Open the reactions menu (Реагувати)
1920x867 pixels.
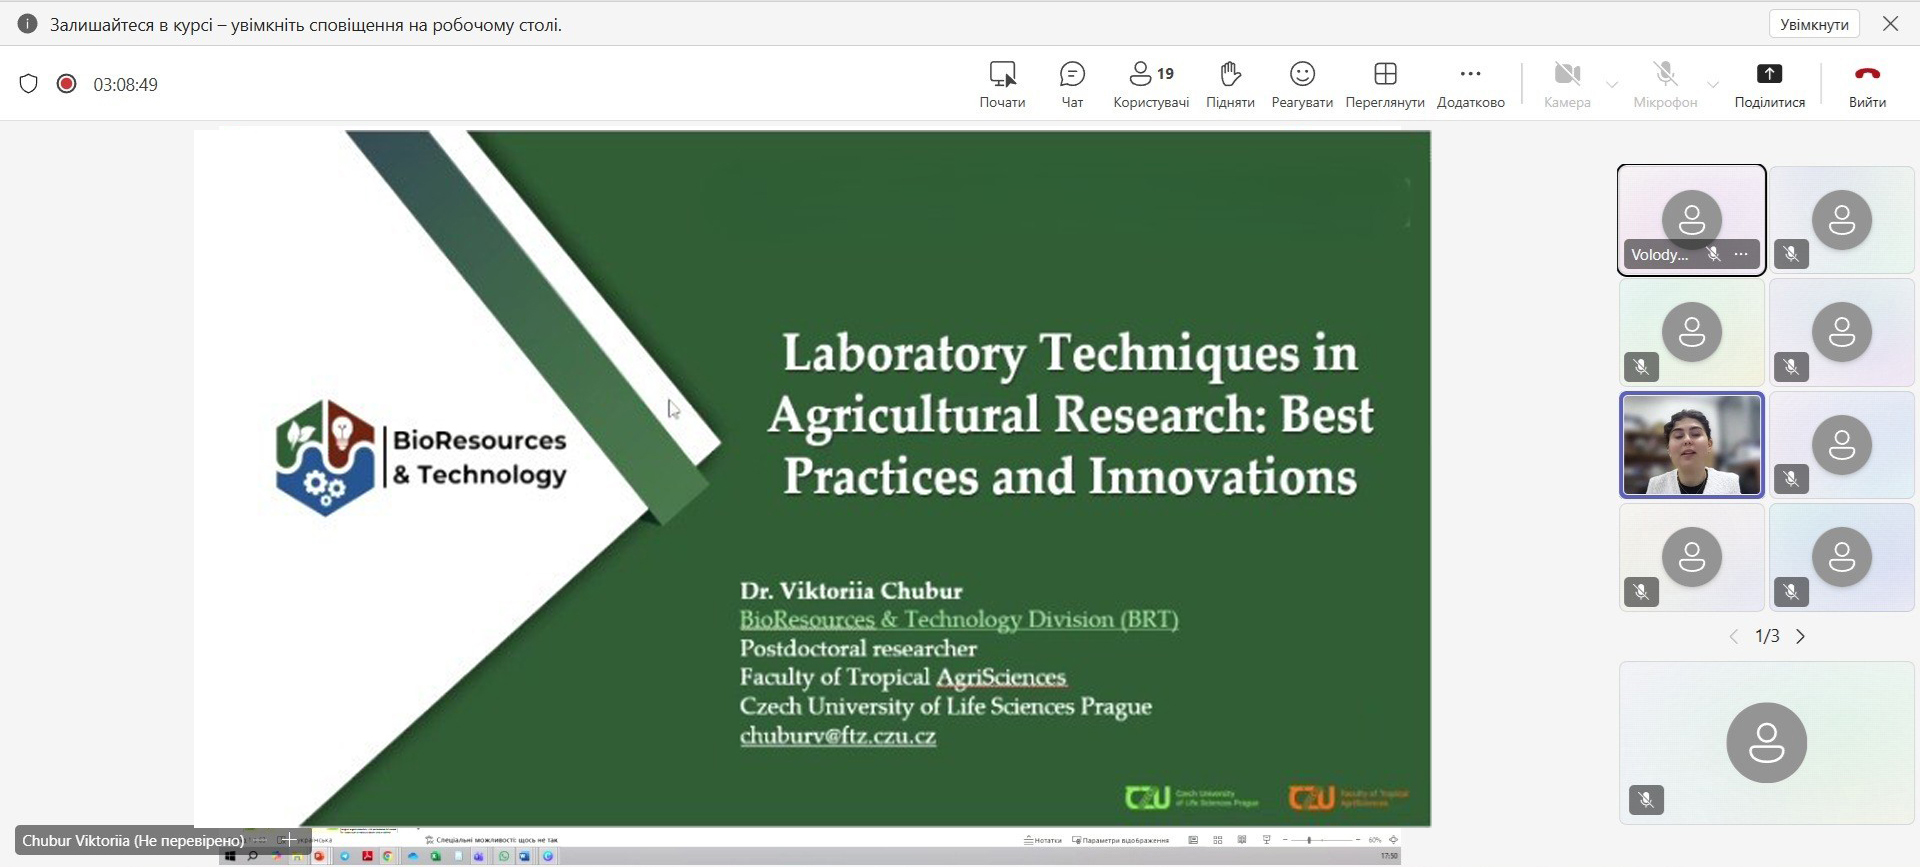pyautogui.click(x=1302, y=84)
